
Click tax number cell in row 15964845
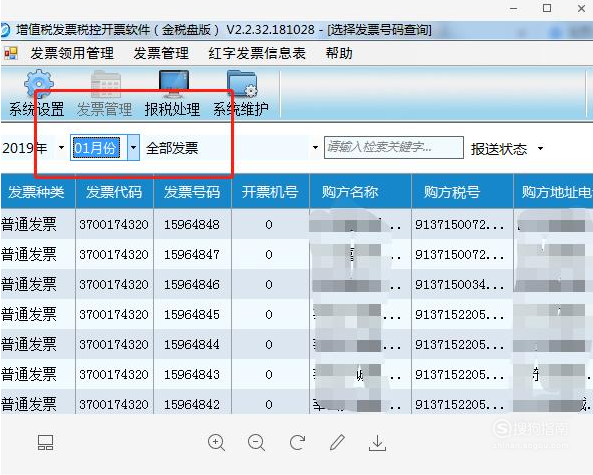click(459, 314)
